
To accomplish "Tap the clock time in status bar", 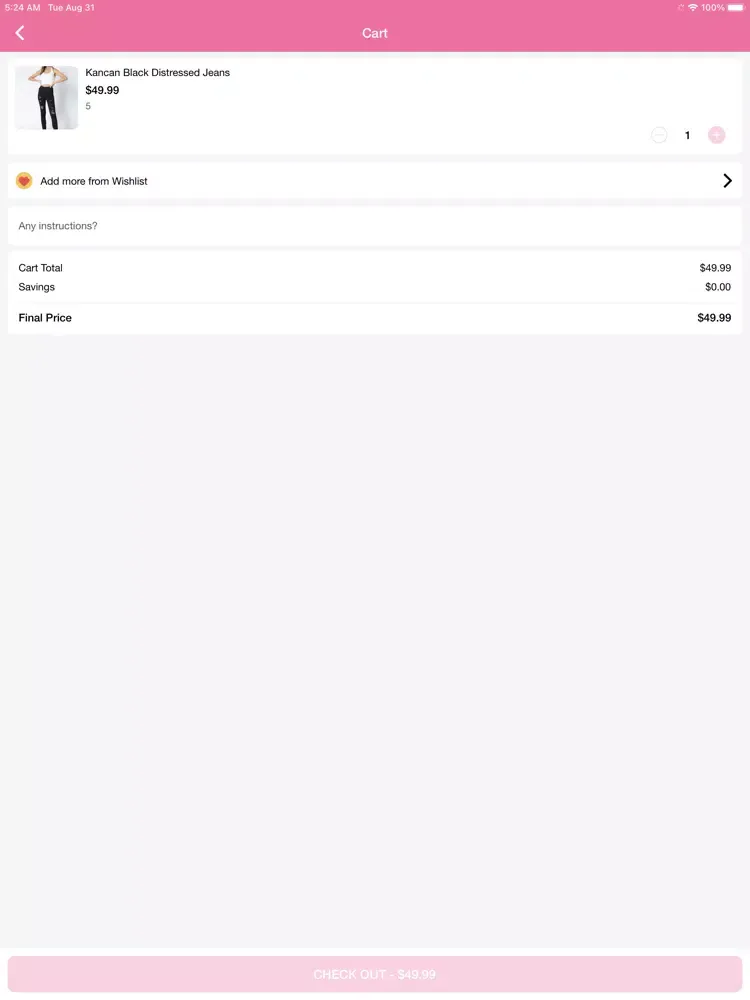I will (x=22, y=7).
